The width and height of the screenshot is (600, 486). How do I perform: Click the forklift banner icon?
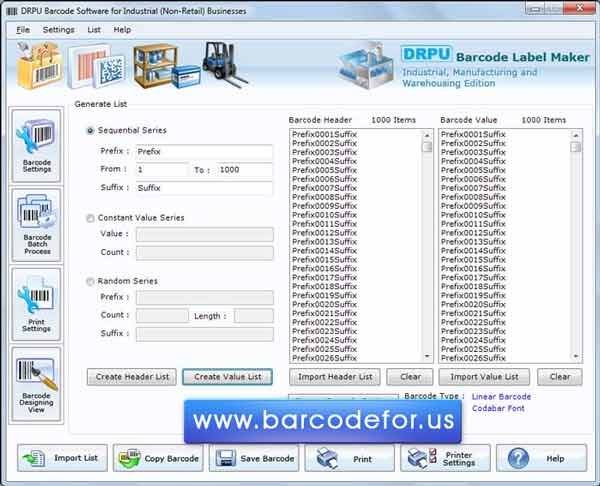click(225, 63)
